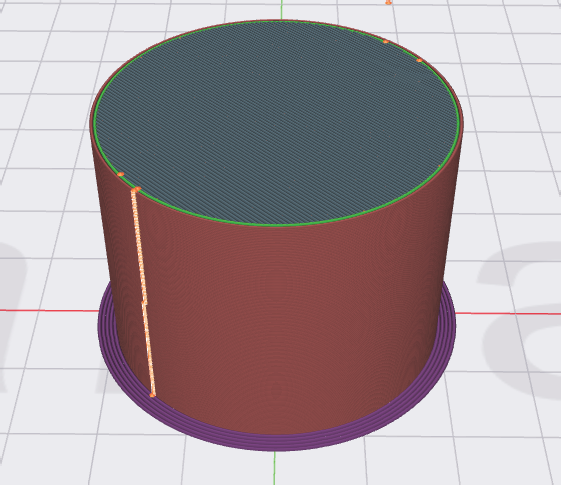Image resolution: width=561 pixels, height=485 pixels.
Task: Click the vertical orange seam line
Action: click(x=143, y=292)
